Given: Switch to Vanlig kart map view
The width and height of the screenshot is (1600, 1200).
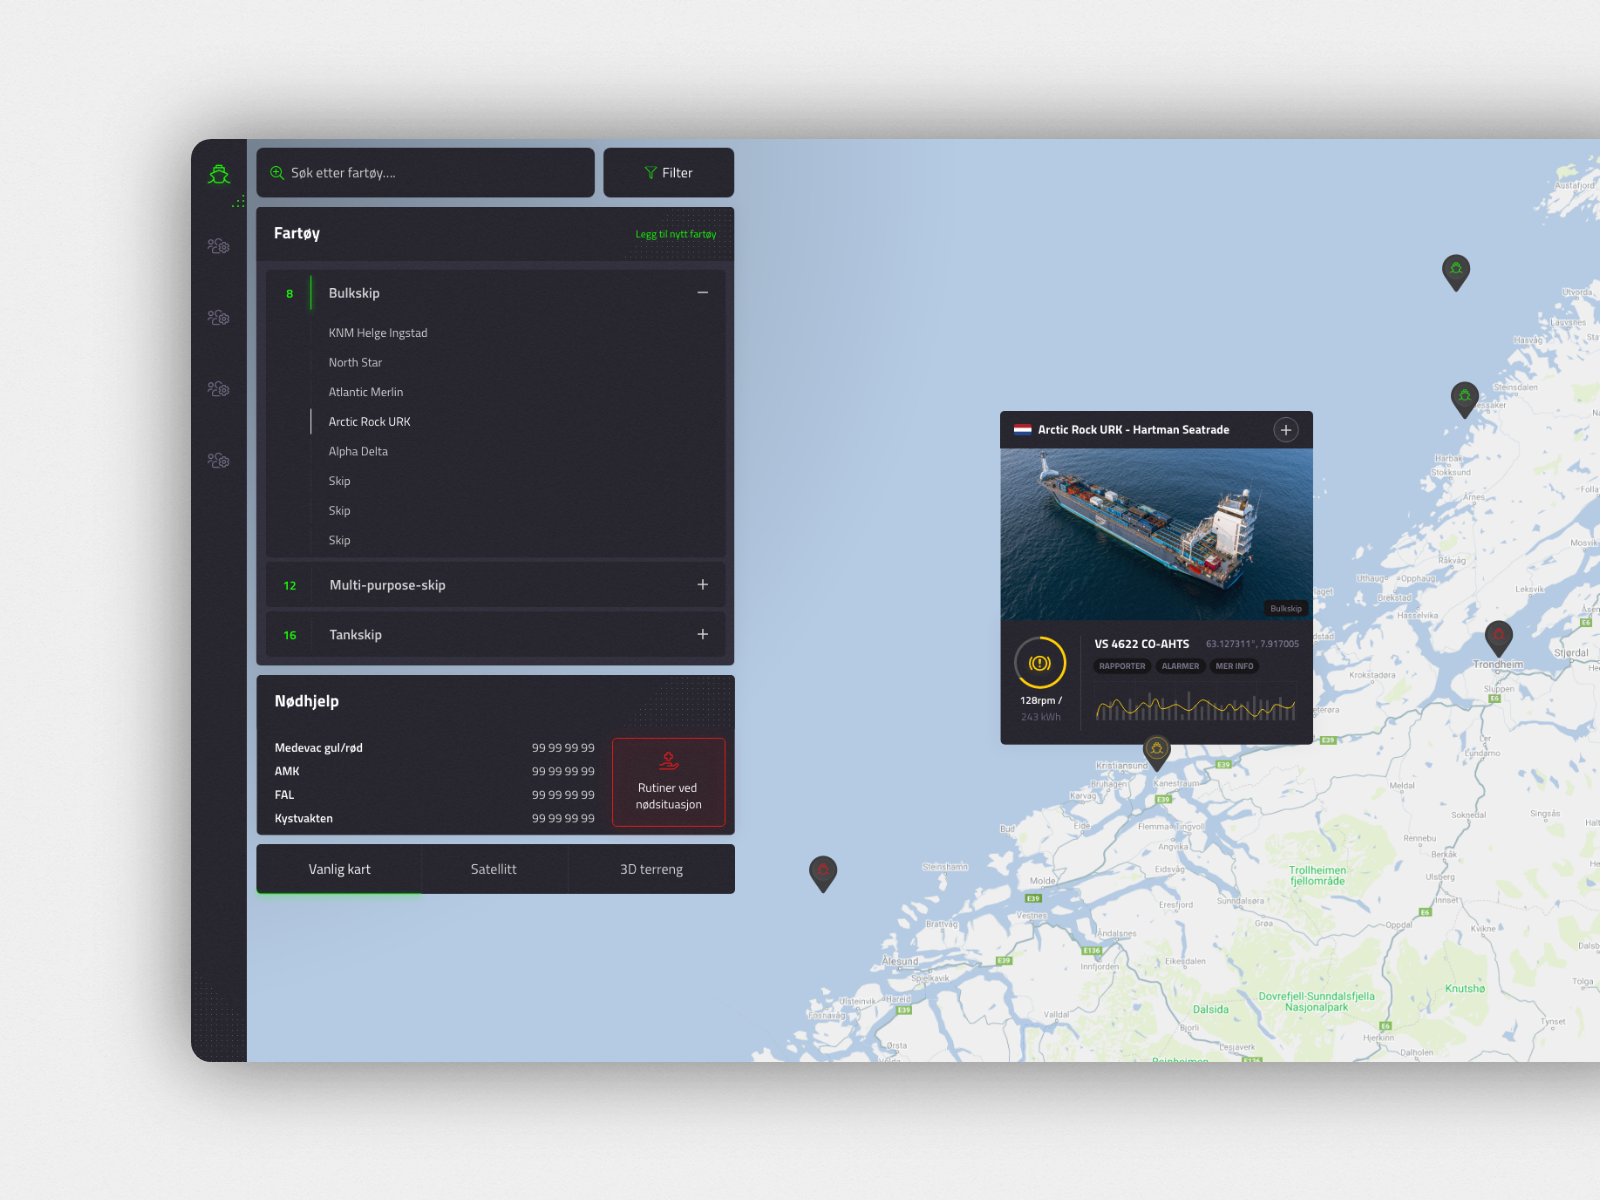Looking at the screenshot, I should point(339,869).
